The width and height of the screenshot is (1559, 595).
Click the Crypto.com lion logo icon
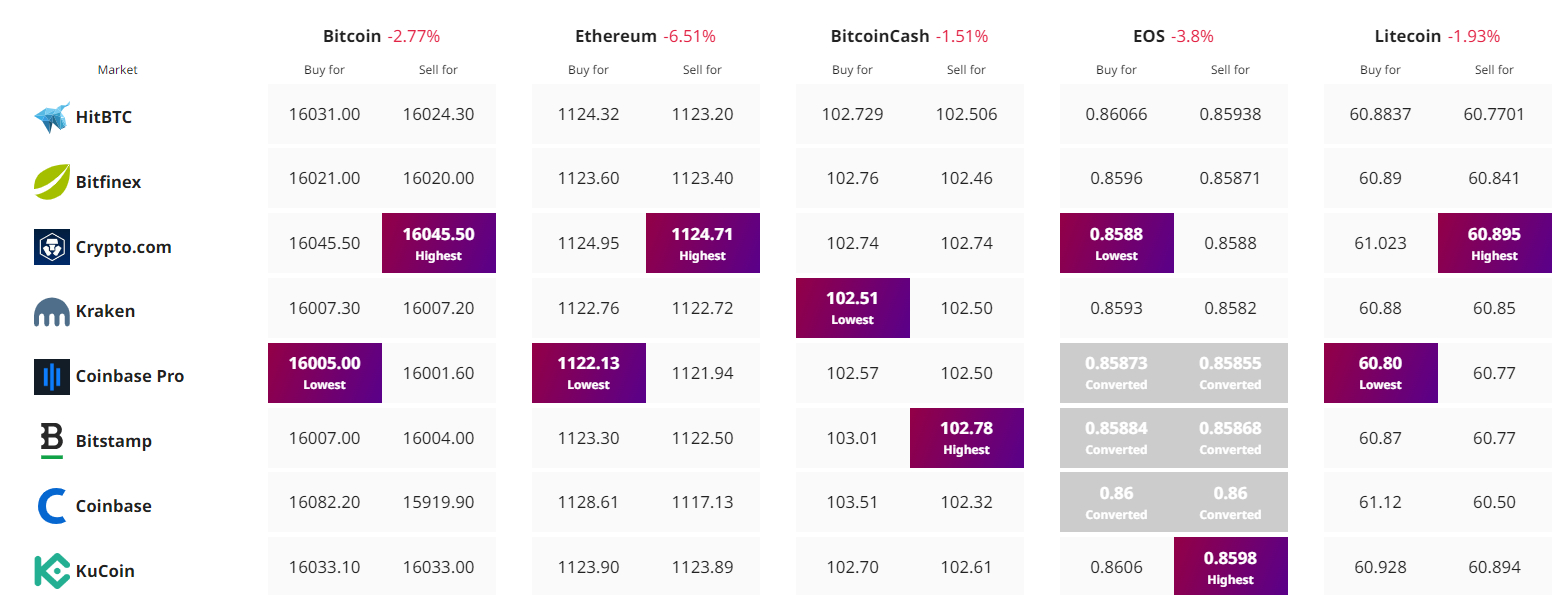52,247
